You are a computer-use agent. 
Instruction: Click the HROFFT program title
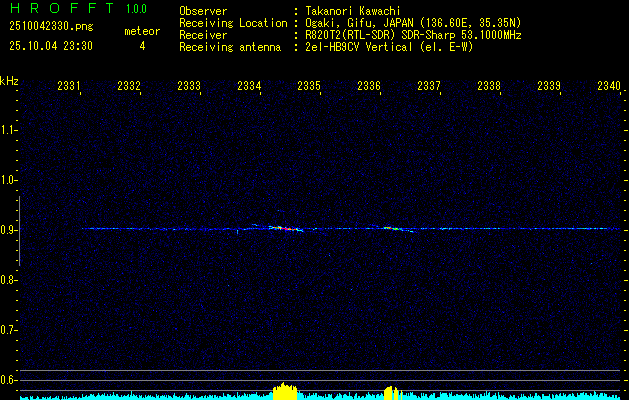62,8
